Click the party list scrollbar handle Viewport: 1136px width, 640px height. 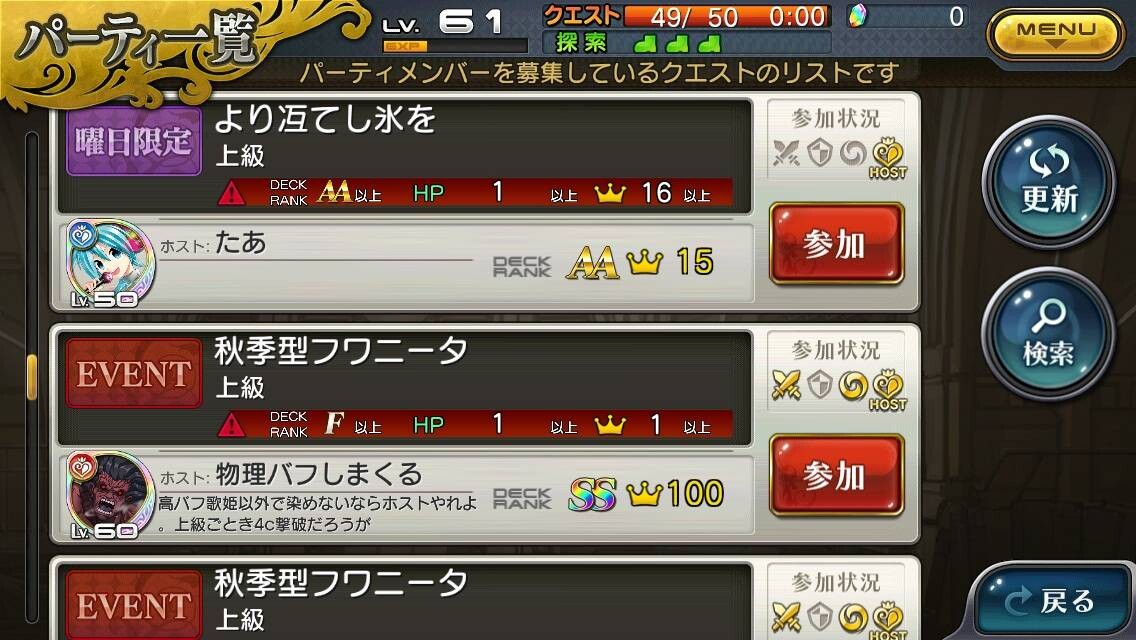pyautogui.click(x=31, y=377)
